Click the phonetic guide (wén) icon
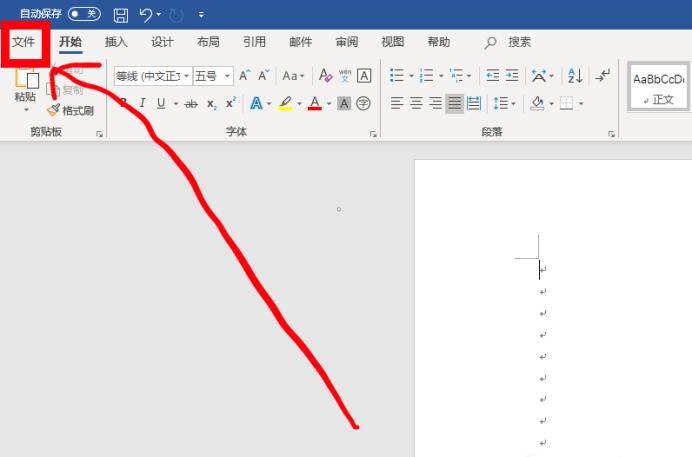Image resolution: width=692 pixels, height=457 pixels. point(345,76)
